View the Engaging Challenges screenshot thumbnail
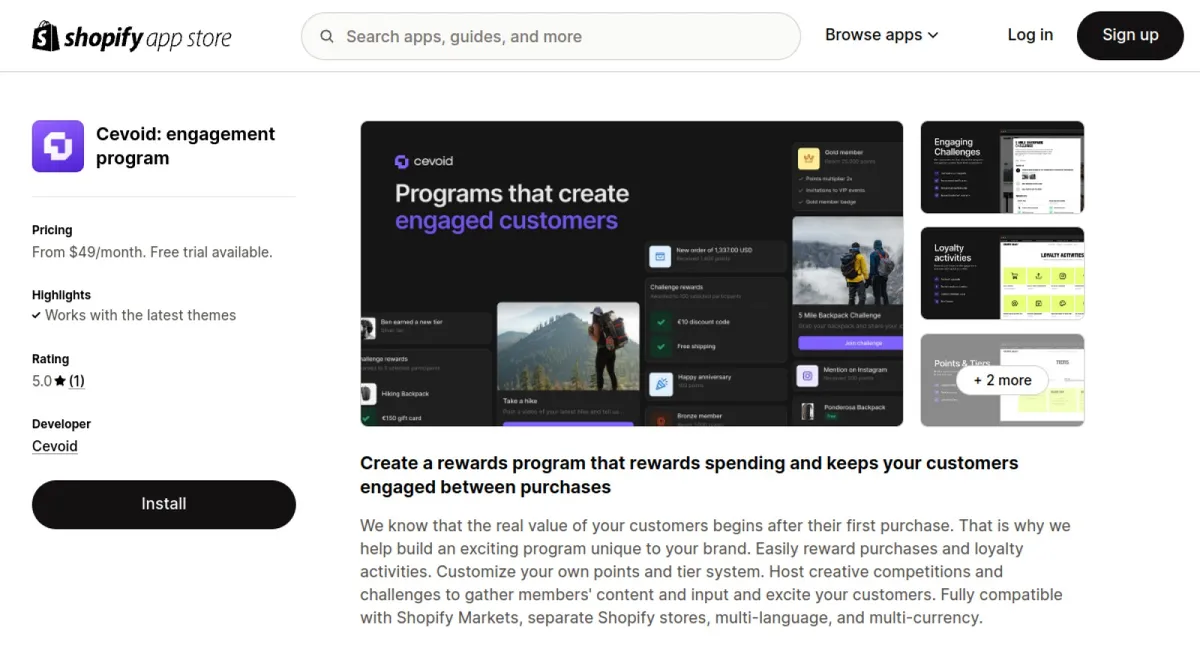This screenshot has width=1200, height=650. 1002,167
